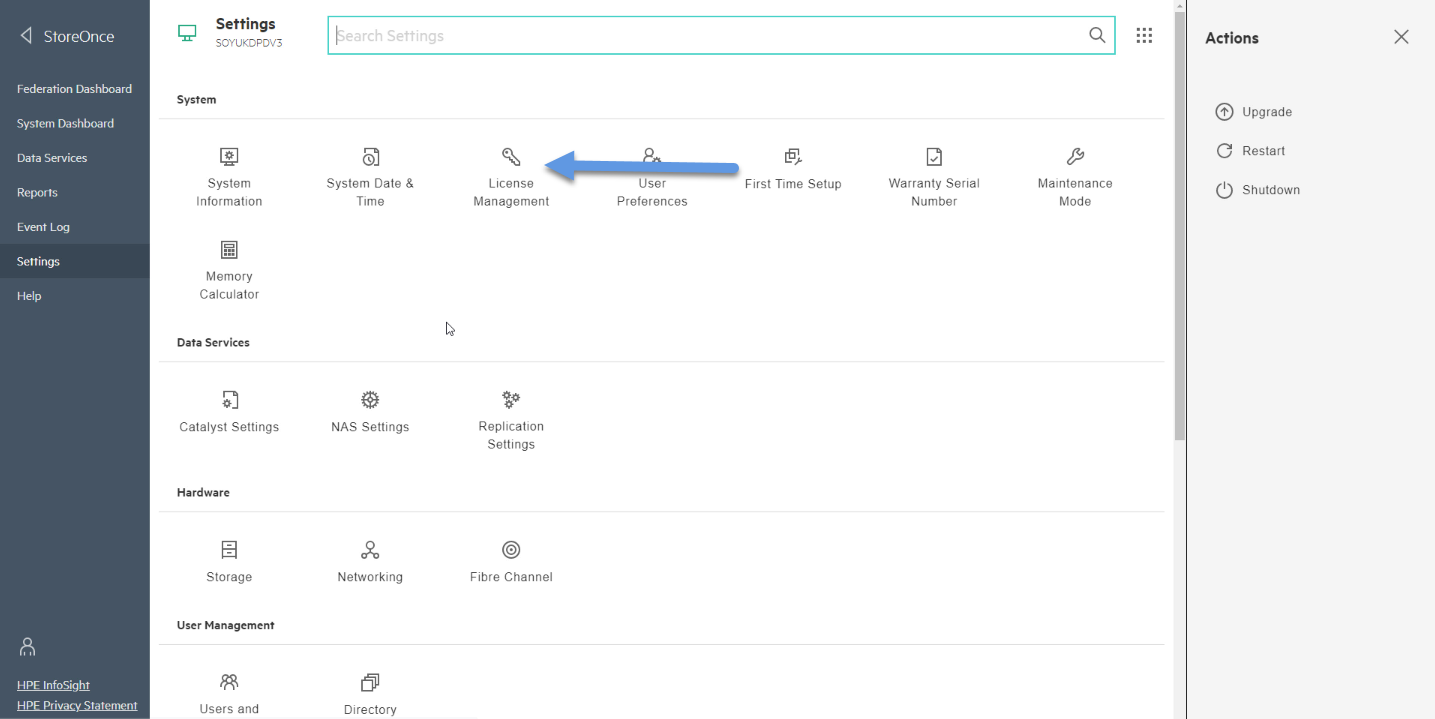Viewport: 1435px width, 719px height.
Task: Click the Warranty Serial Number label
Action: (x=934, y=193)
